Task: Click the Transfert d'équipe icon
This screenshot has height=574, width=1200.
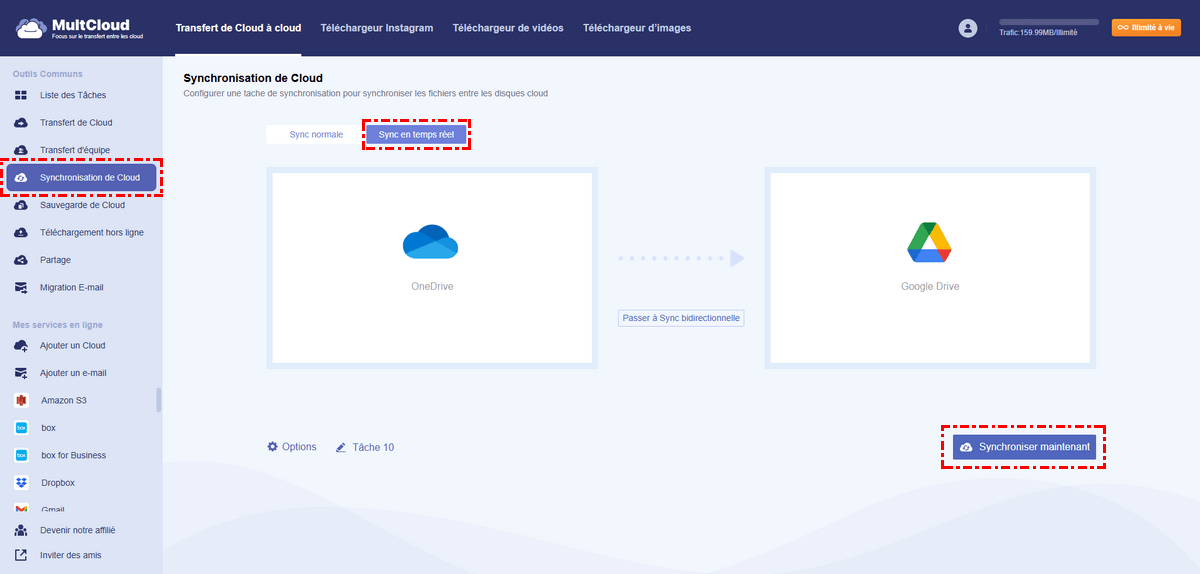Action: [21, 150]
